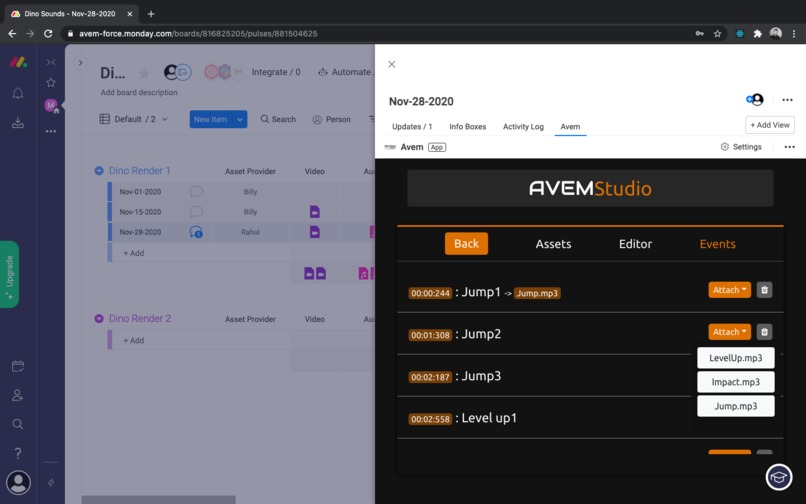Image resolution: width=806 pixels, height=504 pixels.
Task: Open Avem app three-dots menu
Action: [x=789, y=147]
